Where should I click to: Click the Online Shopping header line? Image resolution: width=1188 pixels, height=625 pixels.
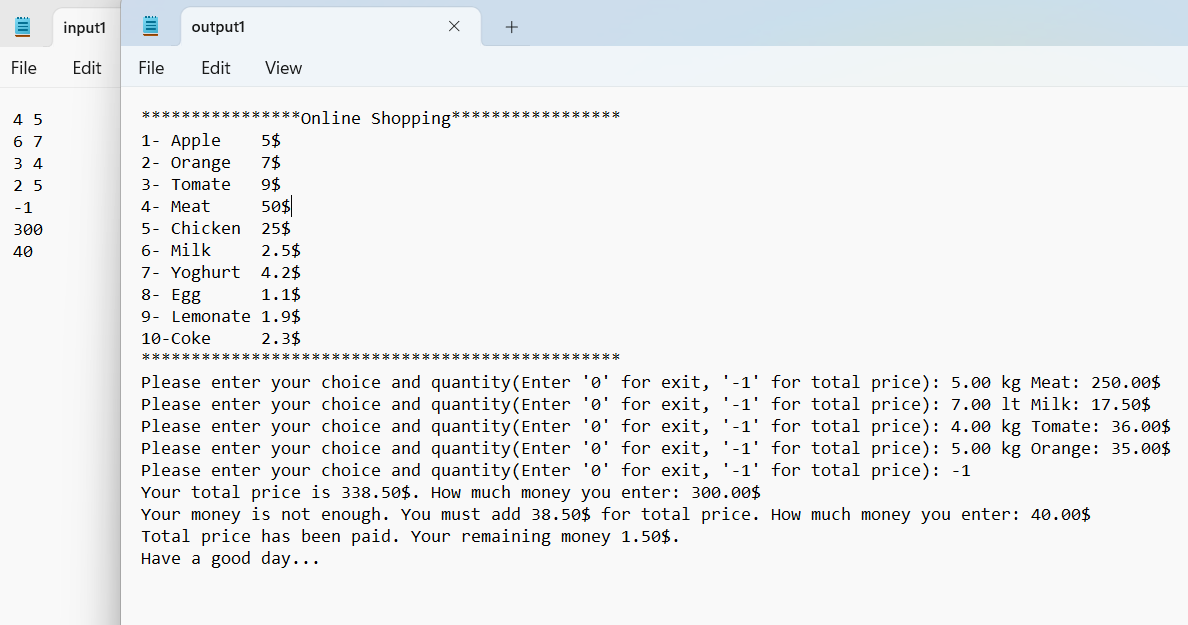tap(380, 118)
